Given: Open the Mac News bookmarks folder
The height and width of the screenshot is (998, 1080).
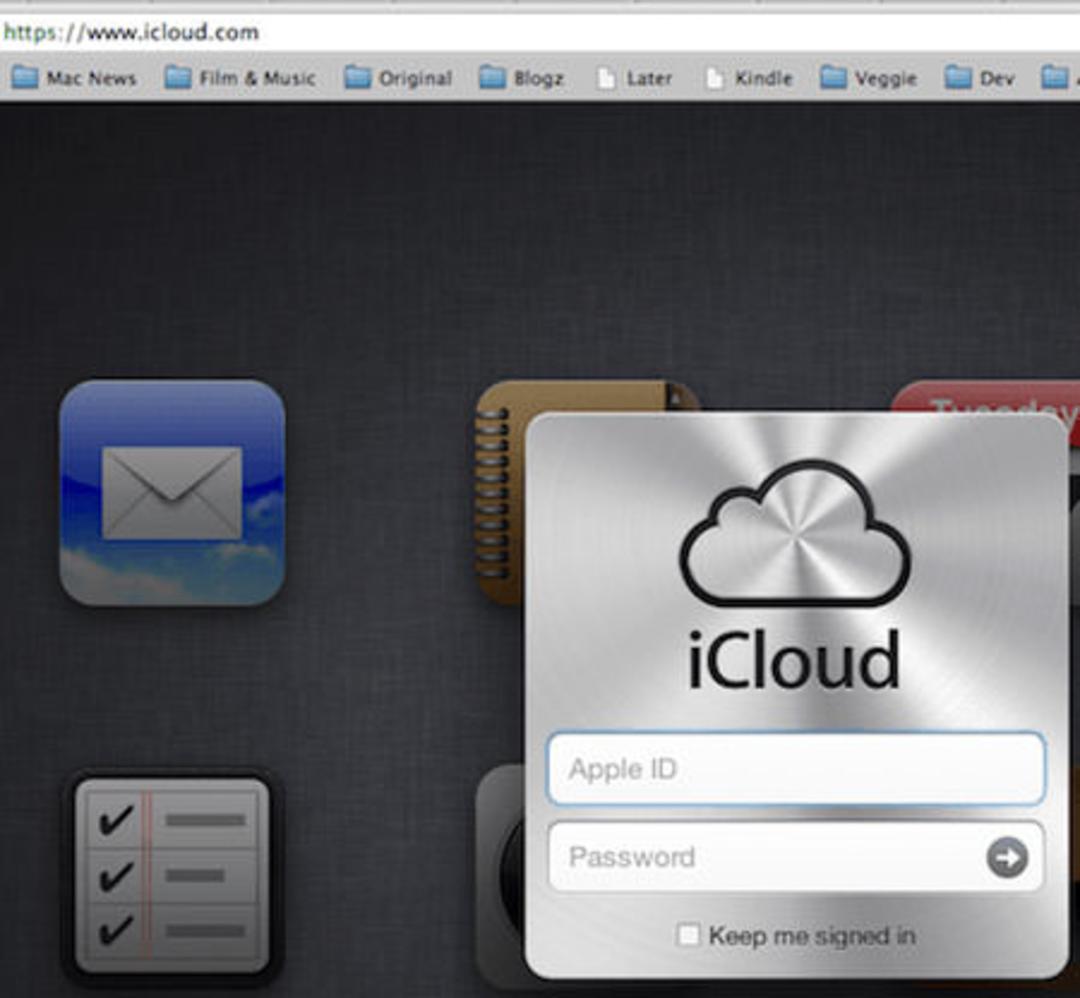Looking at the screenshot, I should [x=74, y=78].
